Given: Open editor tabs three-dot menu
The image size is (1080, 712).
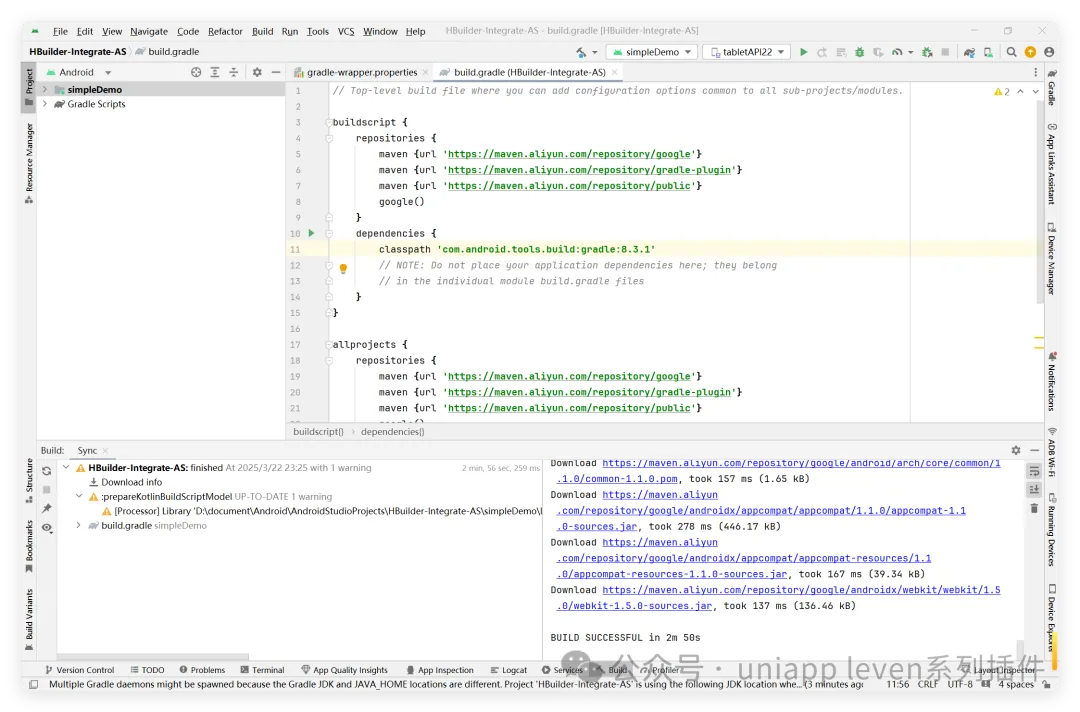Looking at the screenshot, I should (x=1035, y=72).
